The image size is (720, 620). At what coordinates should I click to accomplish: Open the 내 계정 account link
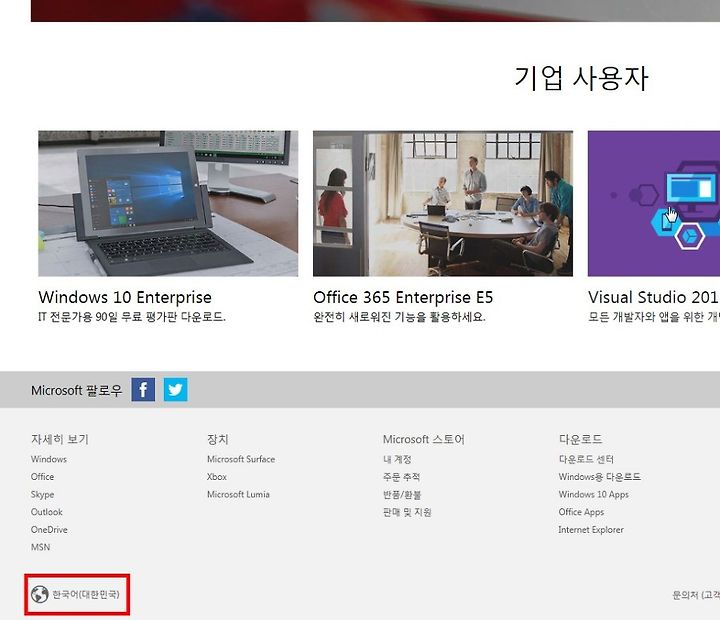tap(397, 459)
